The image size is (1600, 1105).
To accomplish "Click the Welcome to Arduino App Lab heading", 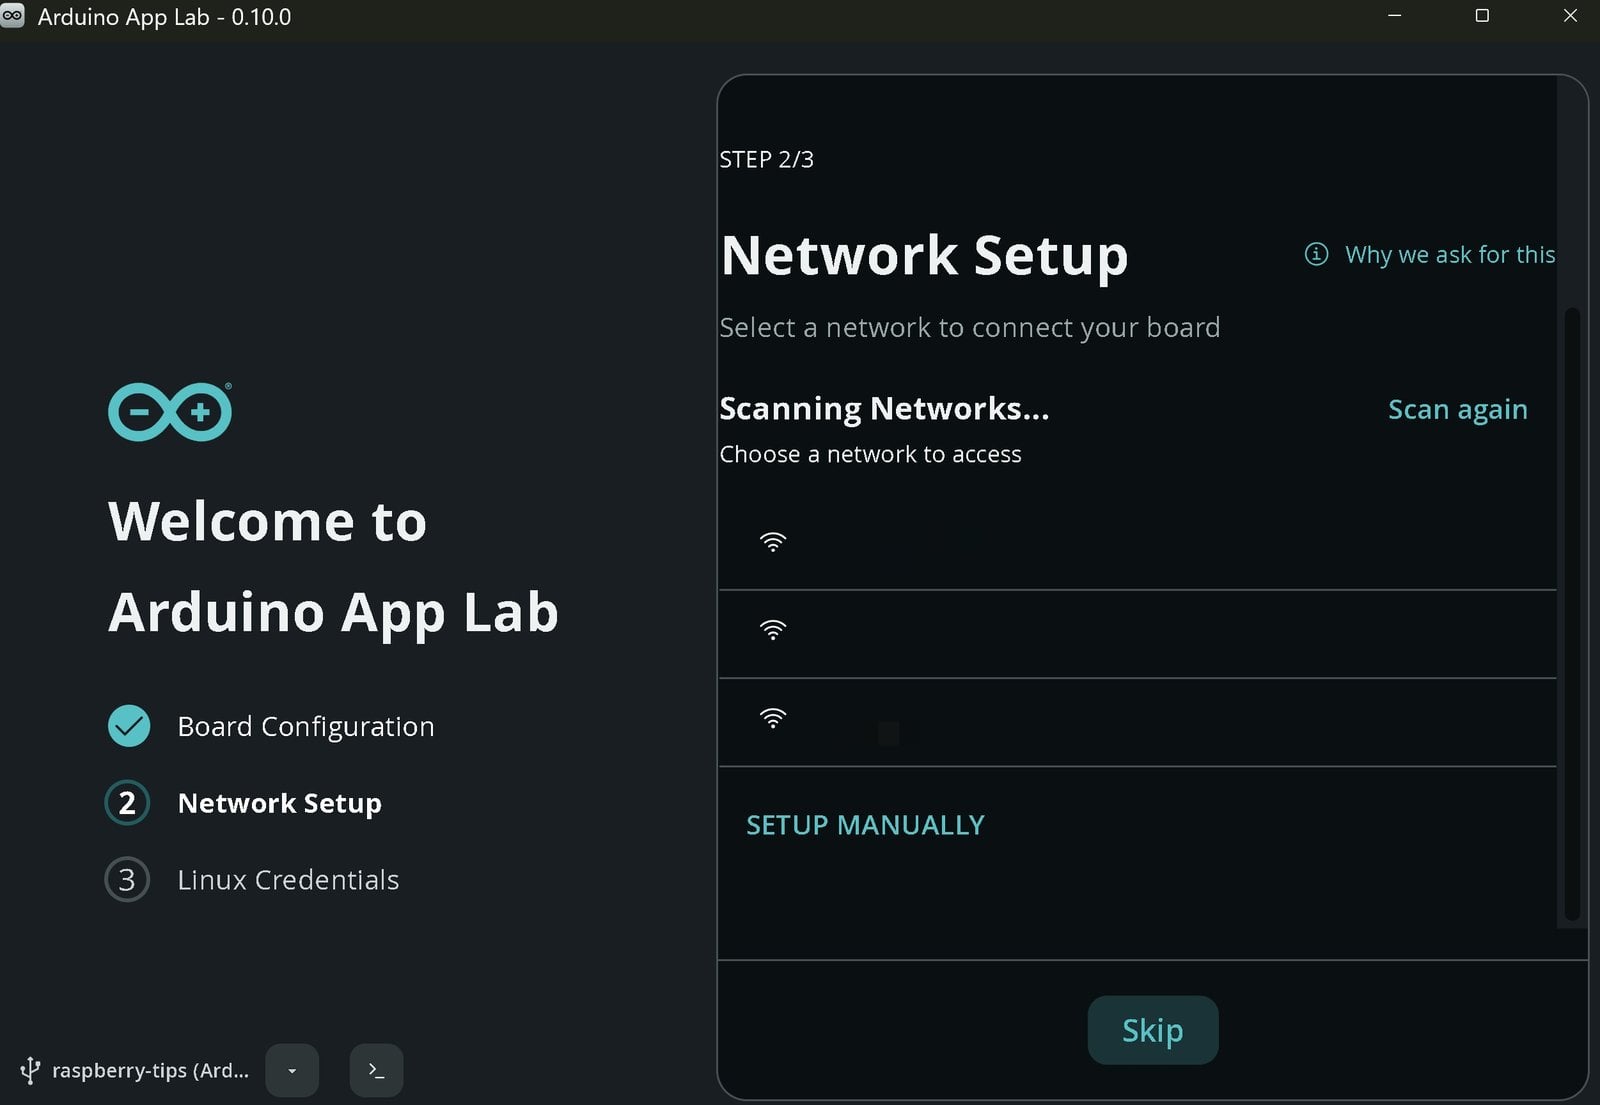I will [333, 567].
